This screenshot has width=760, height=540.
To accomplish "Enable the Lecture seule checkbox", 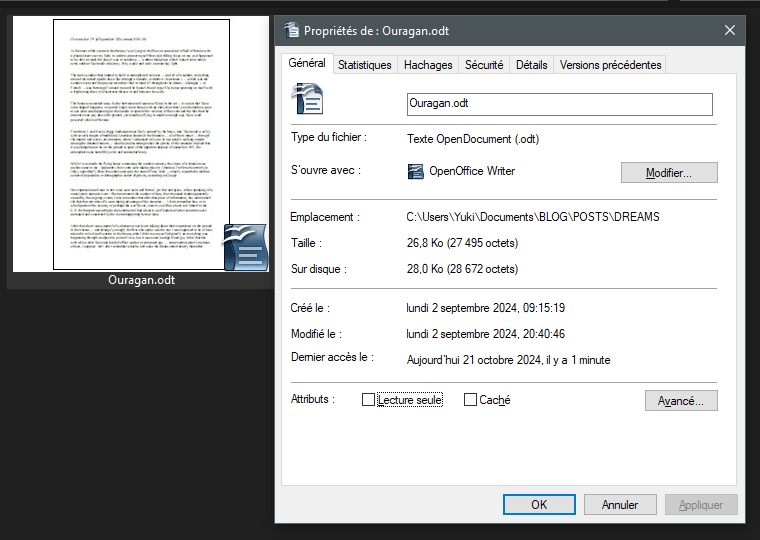I will (x=368, y=400).
